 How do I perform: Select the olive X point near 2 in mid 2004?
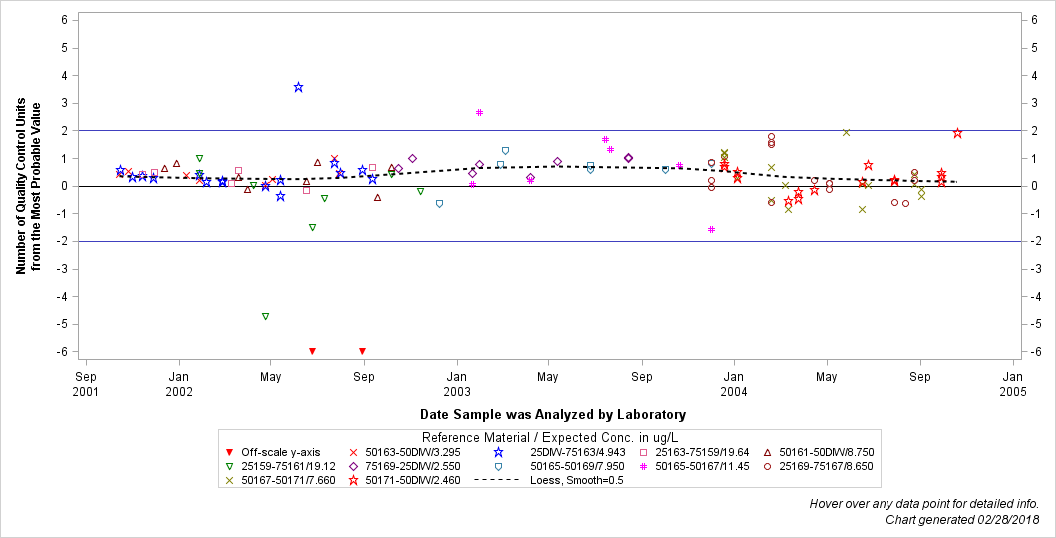click(x=847, y=133)
